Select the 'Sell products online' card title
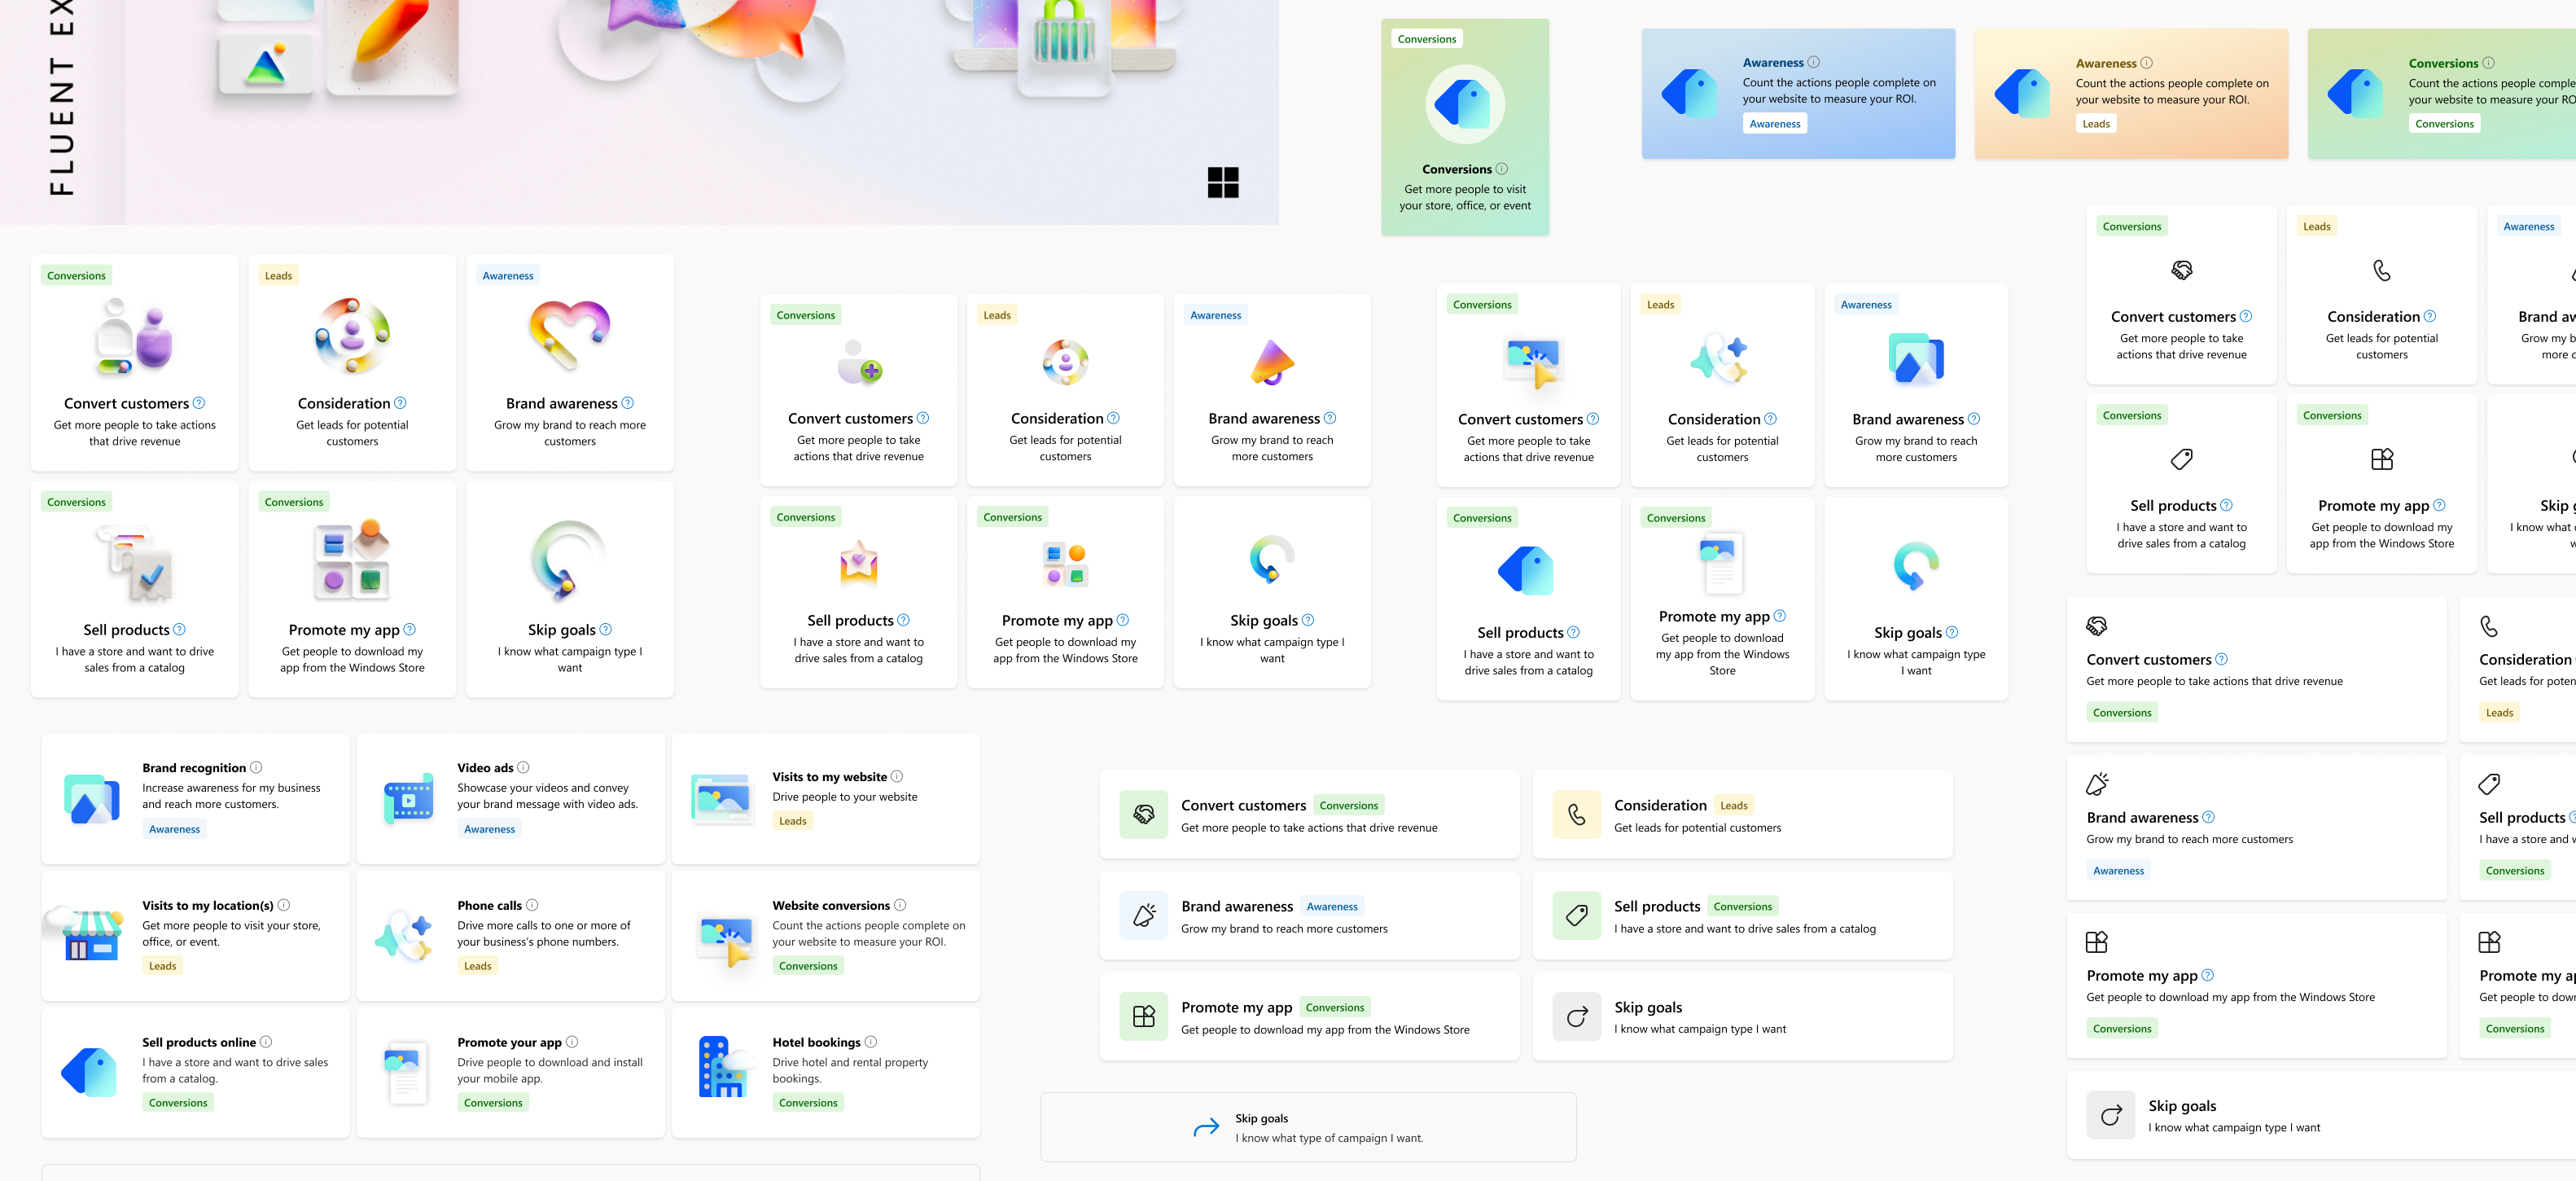The height and width of the screenshot is (1181, 2576). [x=199, y=1042]
